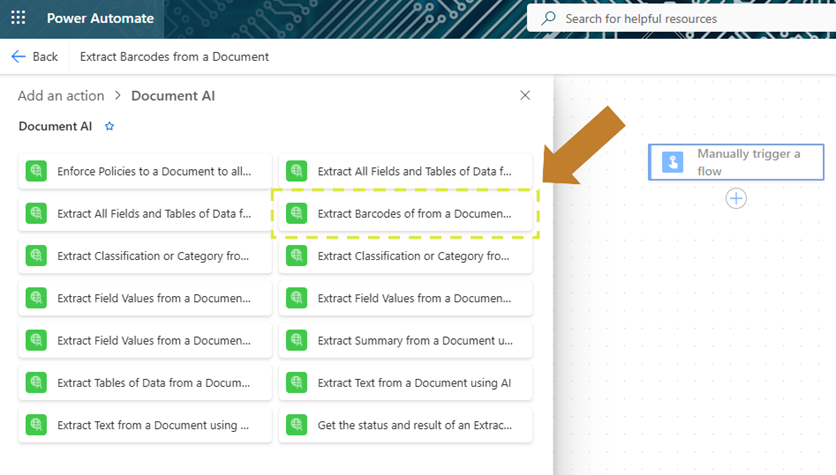Select Extract Barcodes of from a Document action
836x475 pixels.
[x=405, y=214]
